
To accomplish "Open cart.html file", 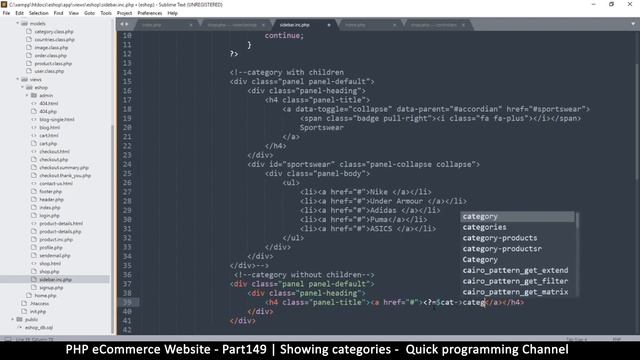I will pos(49,136).
